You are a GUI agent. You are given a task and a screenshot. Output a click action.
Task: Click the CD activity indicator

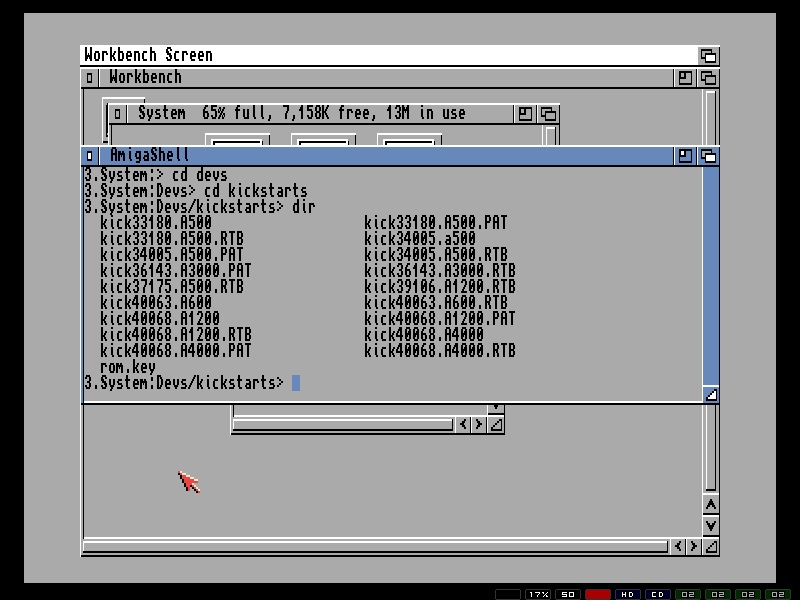coord(658,594)
